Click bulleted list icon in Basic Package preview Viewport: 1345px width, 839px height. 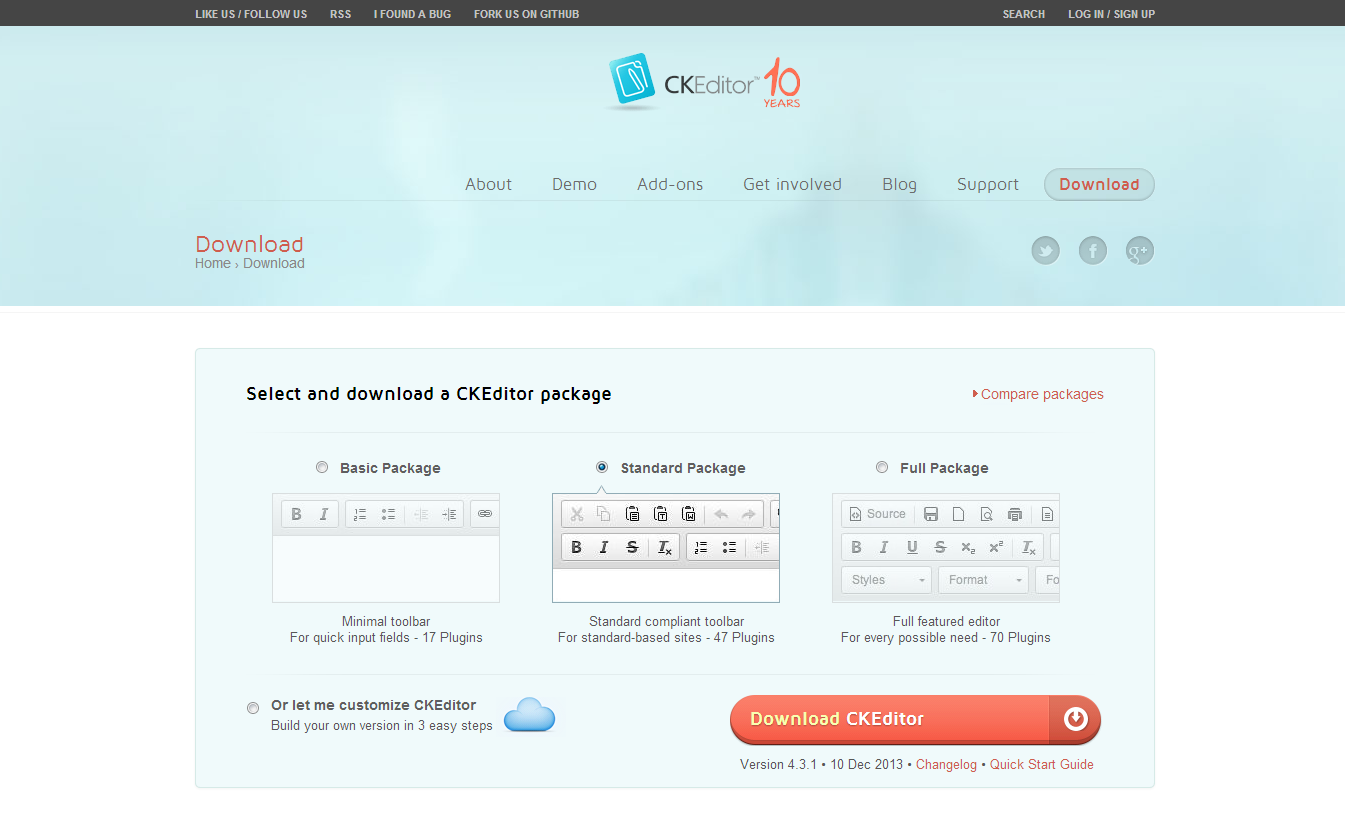tap(388, 514)
